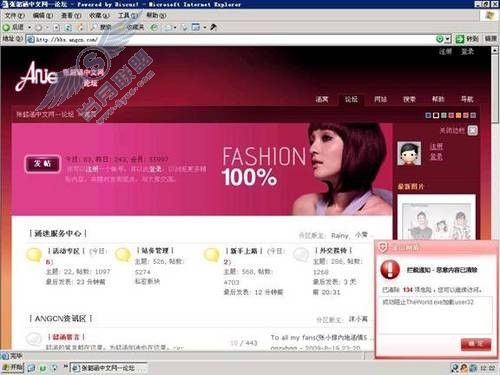Click the red confirm button in alert popup
The height and width of the screenshot is (375, 500).
point(476,344)
